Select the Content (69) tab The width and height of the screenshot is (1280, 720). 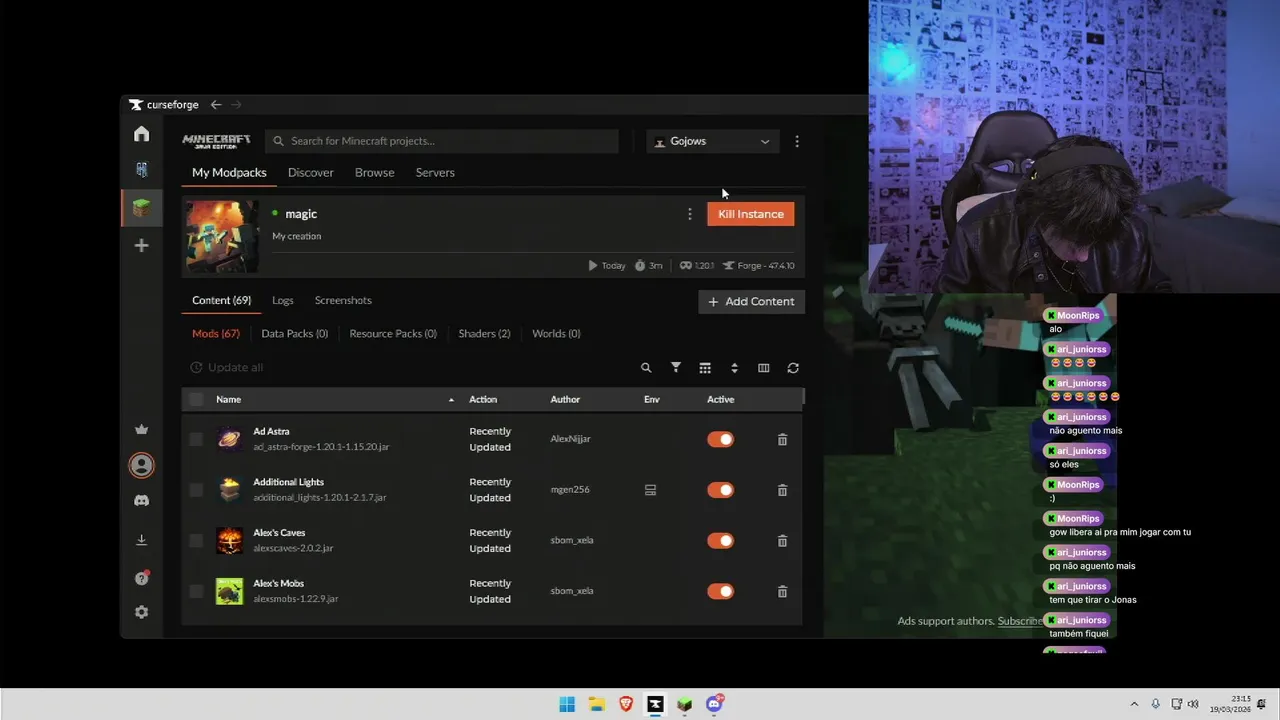pyautogui.click(x=222, y=300)
